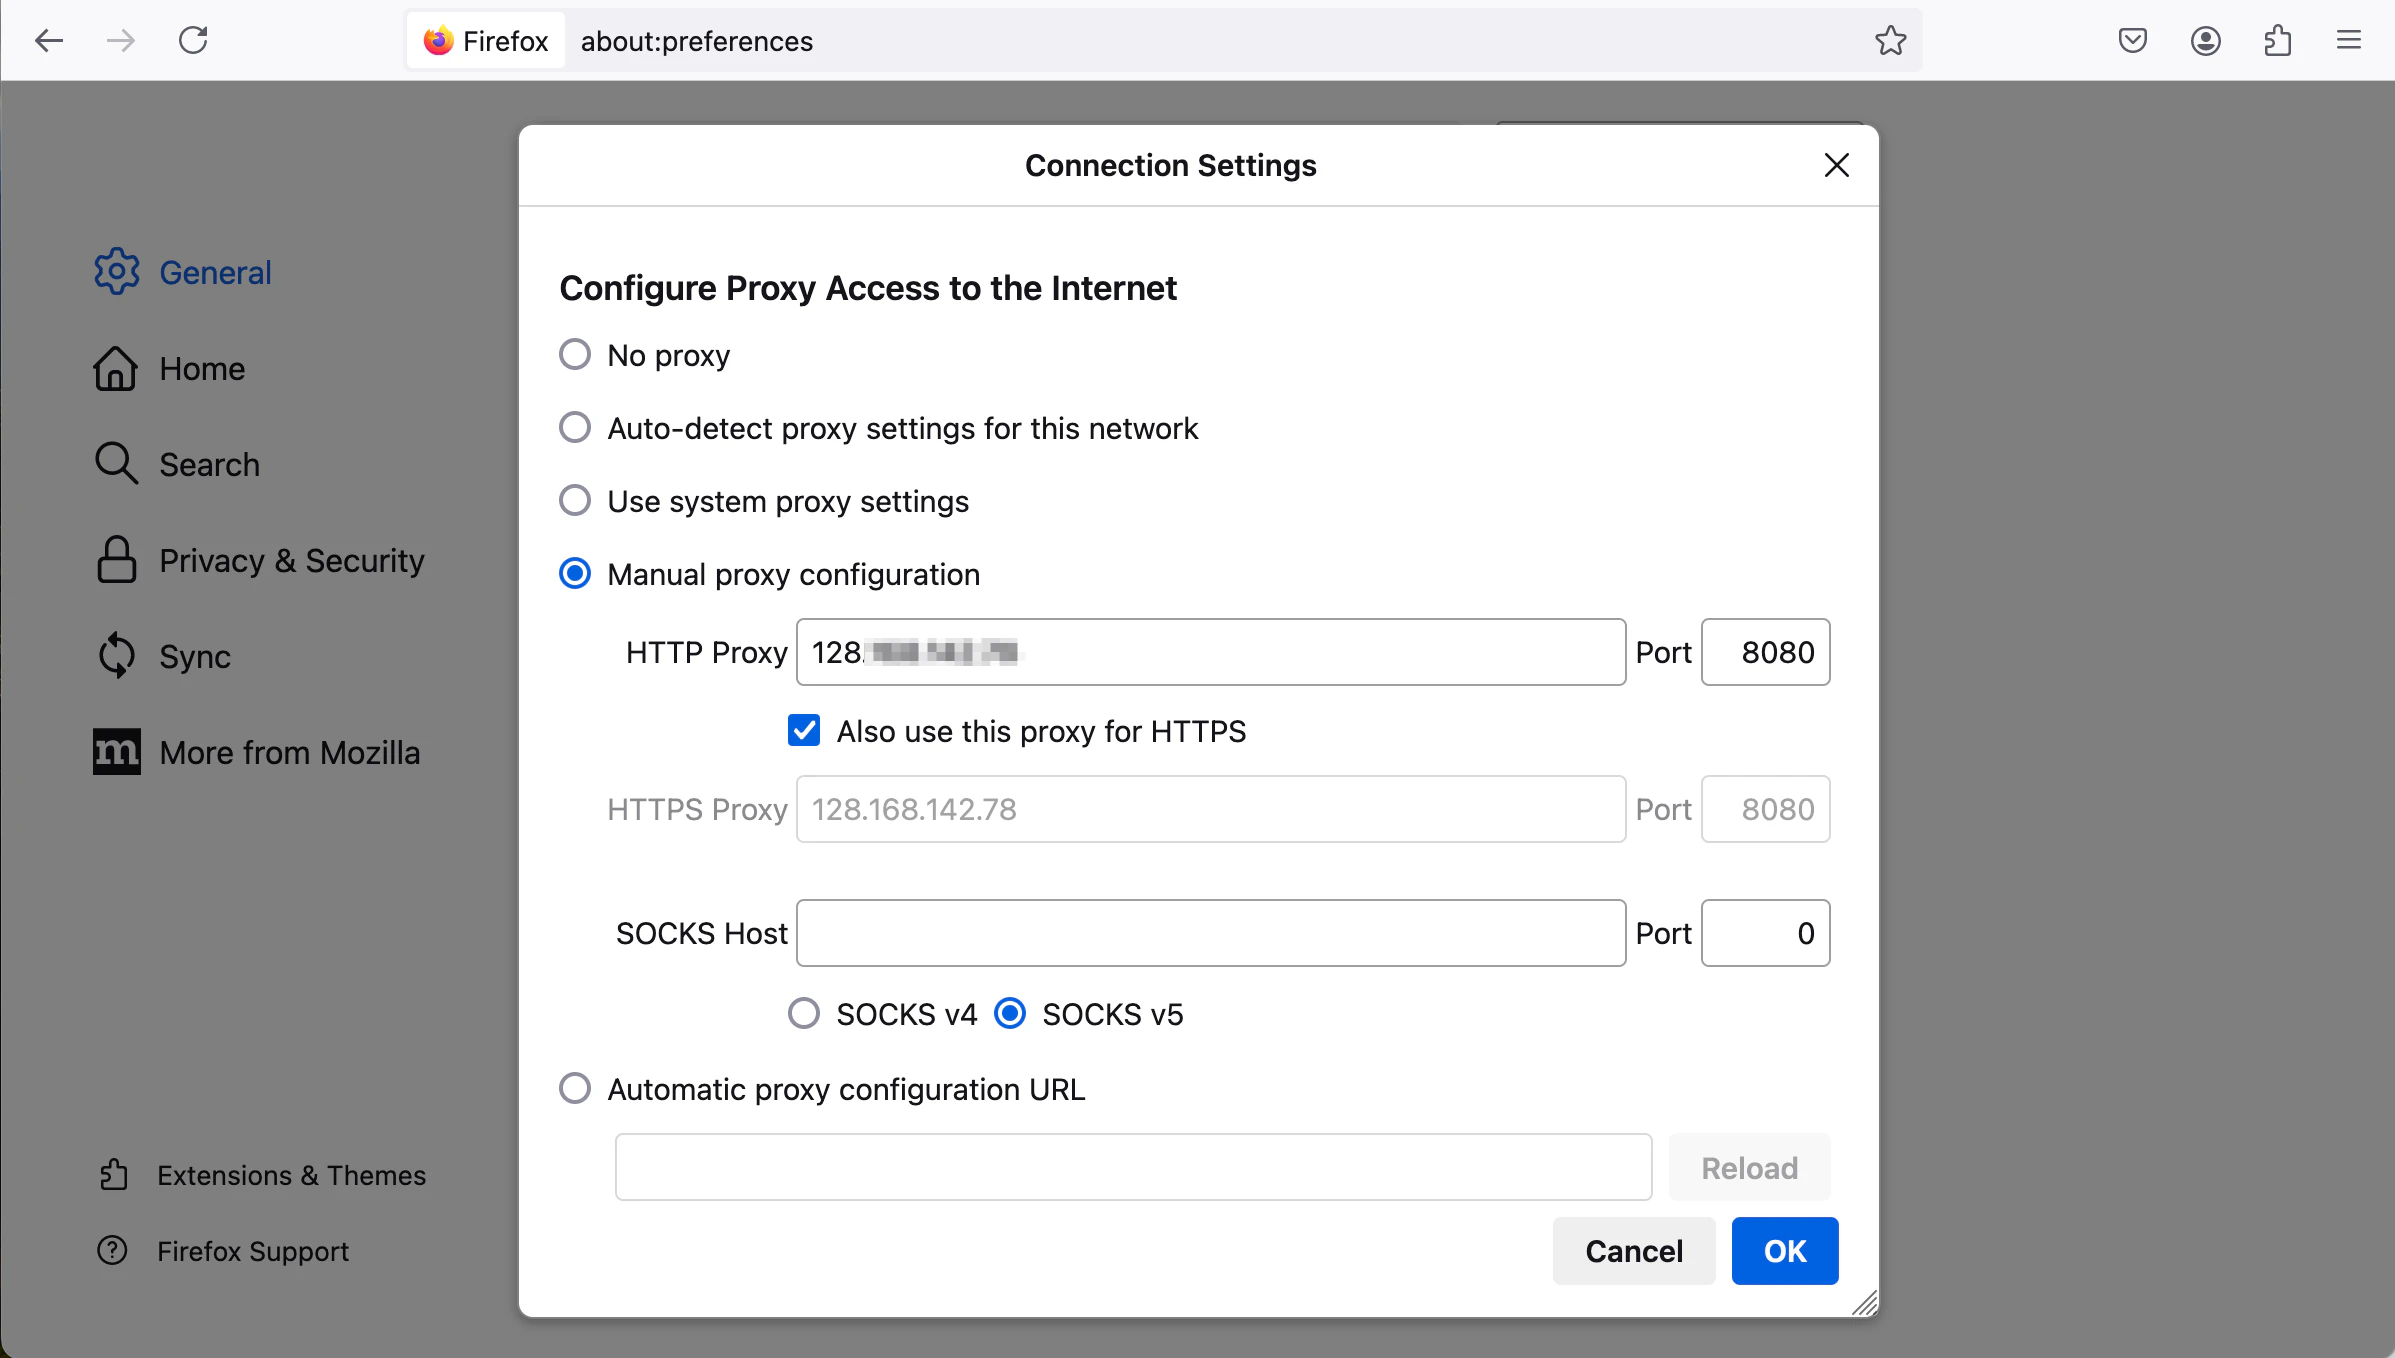Screen dimensions: 2395x1358
Task: Click the back navigation arrow
Action: [x=49, y=41]
